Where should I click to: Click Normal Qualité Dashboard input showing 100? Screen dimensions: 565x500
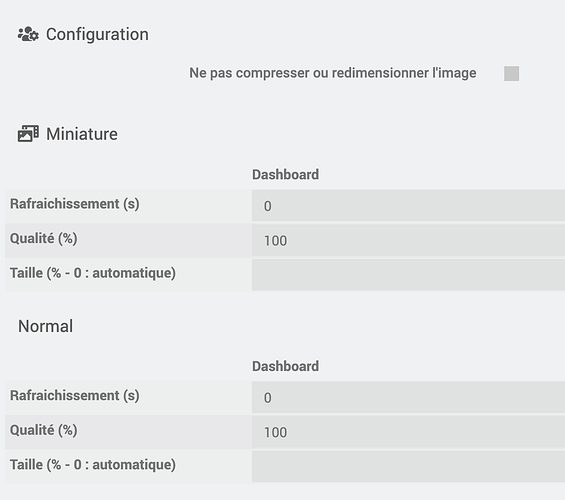click(408, 432)
